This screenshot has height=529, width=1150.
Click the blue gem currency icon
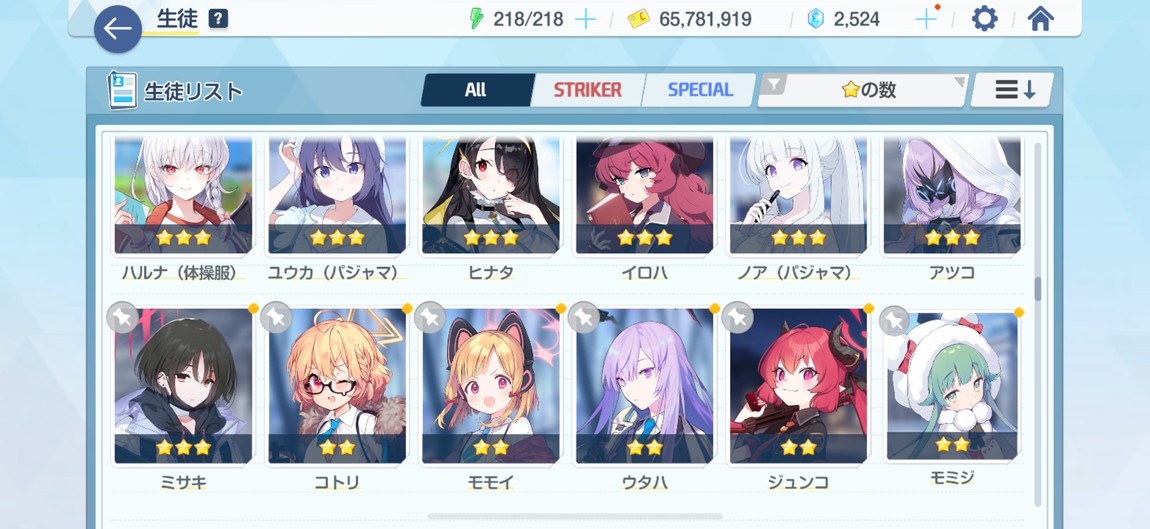[x=816, y=19]
